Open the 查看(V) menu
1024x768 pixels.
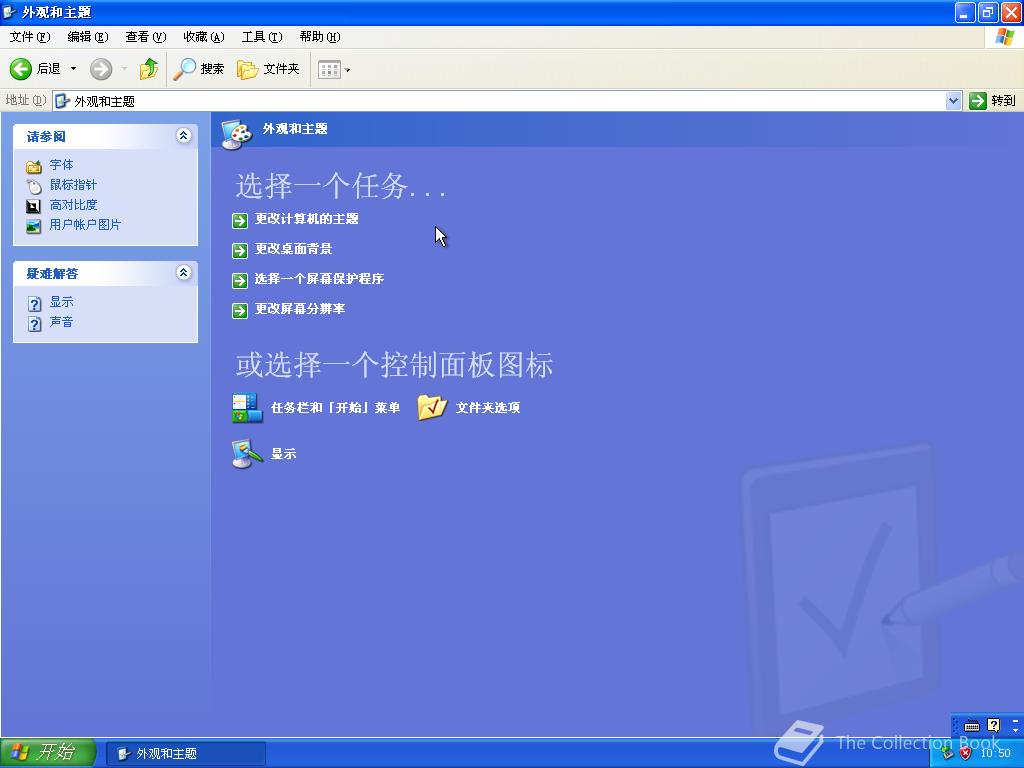point(146,37)
